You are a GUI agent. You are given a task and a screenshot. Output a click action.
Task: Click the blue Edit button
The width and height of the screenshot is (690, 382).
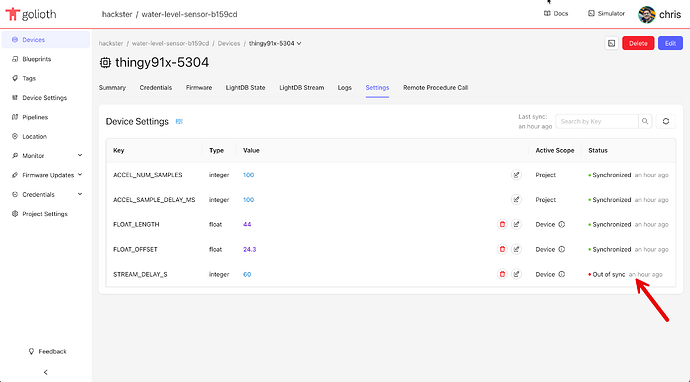point(670,43)
